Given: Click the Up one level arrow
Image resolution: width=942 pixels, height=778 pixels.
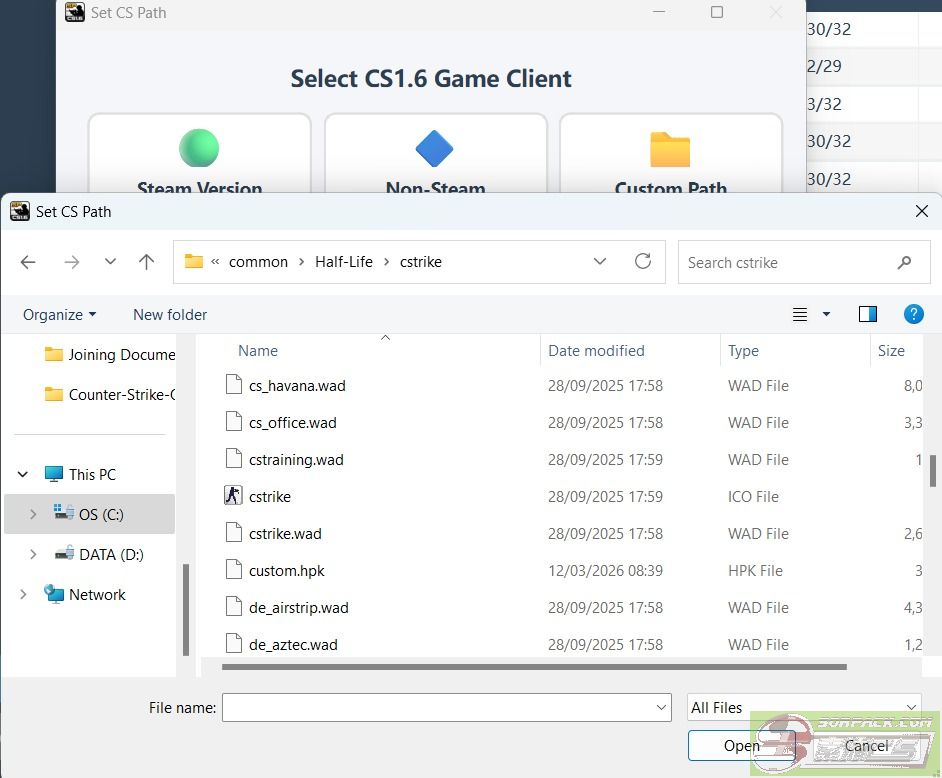Looking at the screenshot, I should (x=146, y=262).
